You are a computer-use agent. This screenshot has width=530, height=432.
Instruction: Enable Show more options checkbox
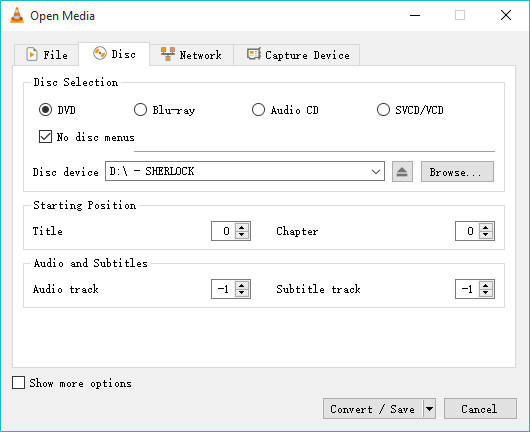(18, 383)
